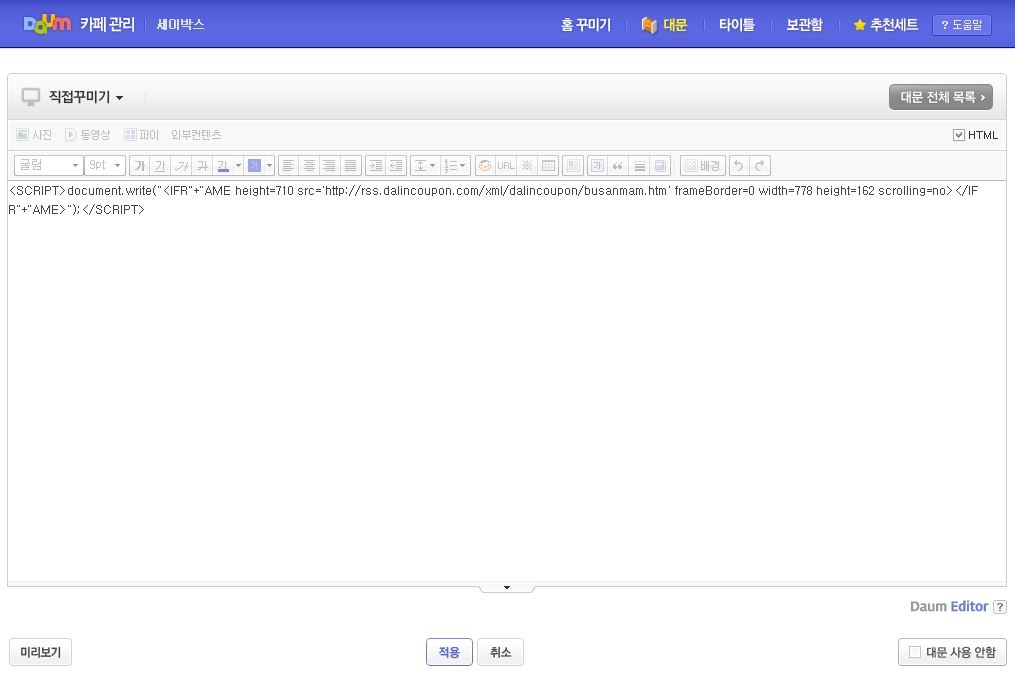1015x675 pixels.
Task: Insert a quotation block
Action: pos(618,166)
